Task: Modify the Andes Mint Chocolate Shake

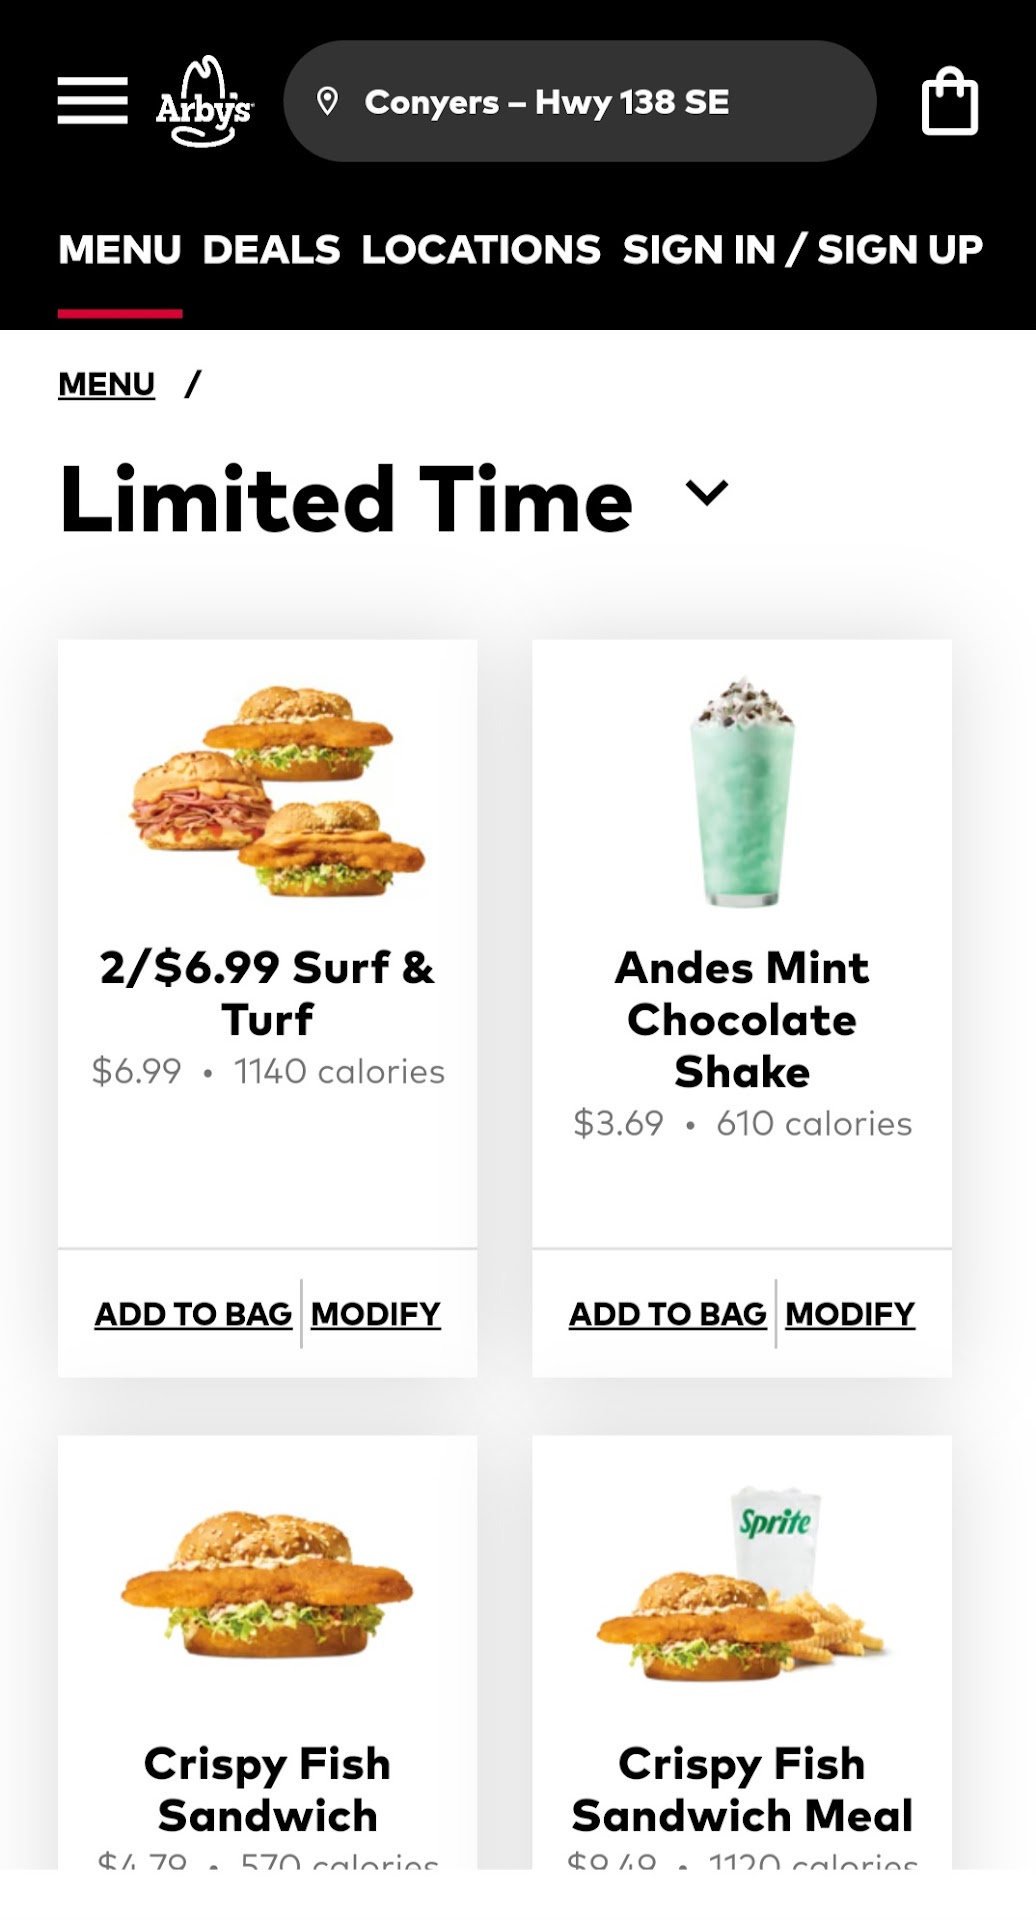Action: [850, 1314]
